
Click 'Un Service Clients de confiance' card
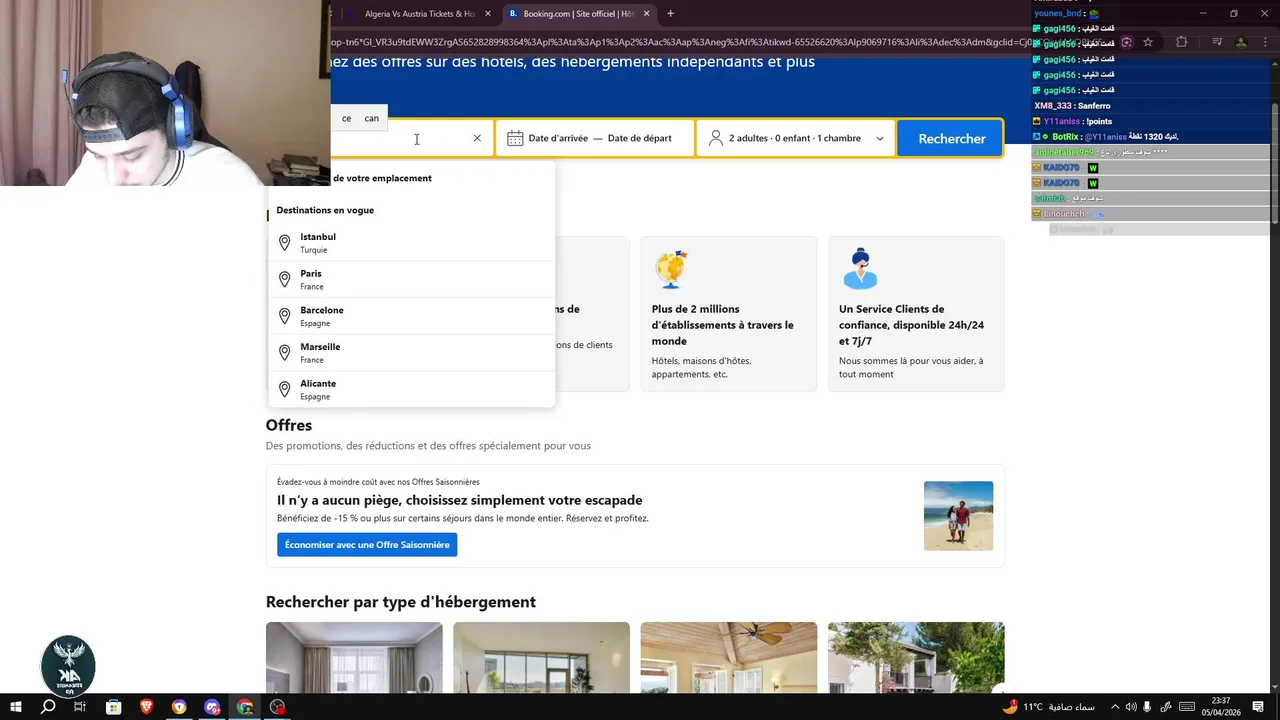coord(916,314)
